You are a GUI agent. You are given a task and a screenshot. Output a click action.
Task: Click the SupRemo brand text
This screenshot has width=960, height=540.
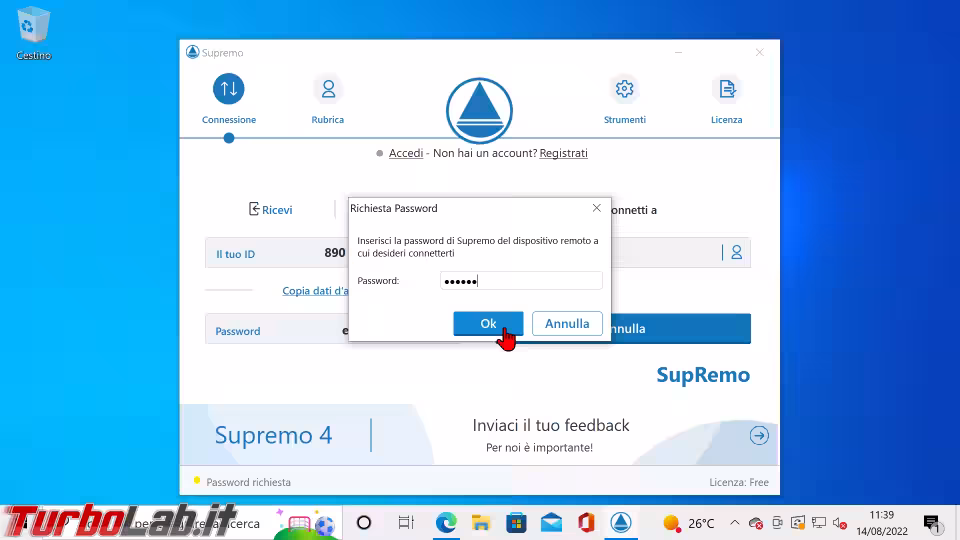[703, 375]
